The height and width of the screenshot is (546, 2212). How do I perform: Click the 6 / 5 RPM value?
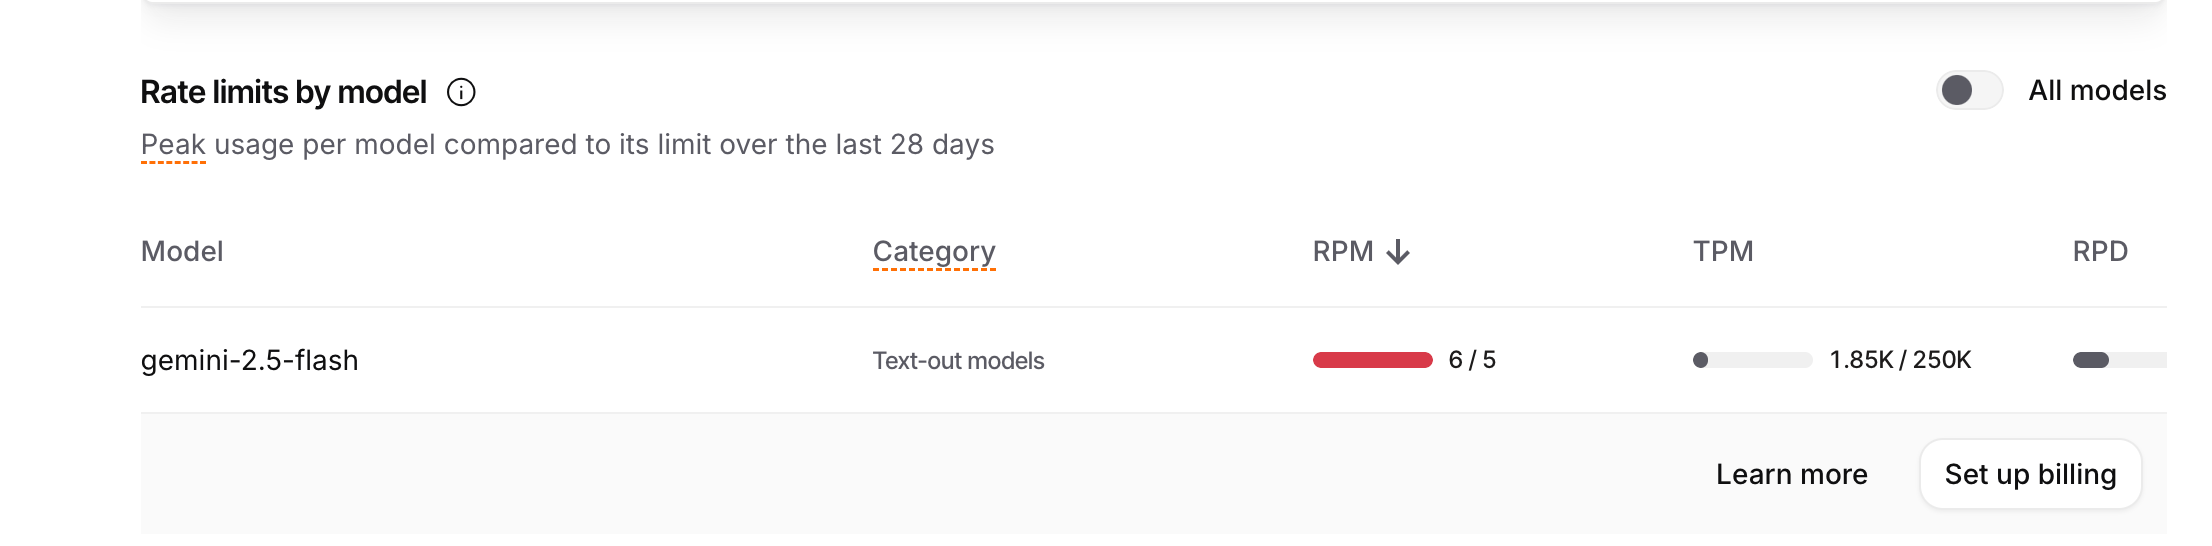pos(1472,360)
